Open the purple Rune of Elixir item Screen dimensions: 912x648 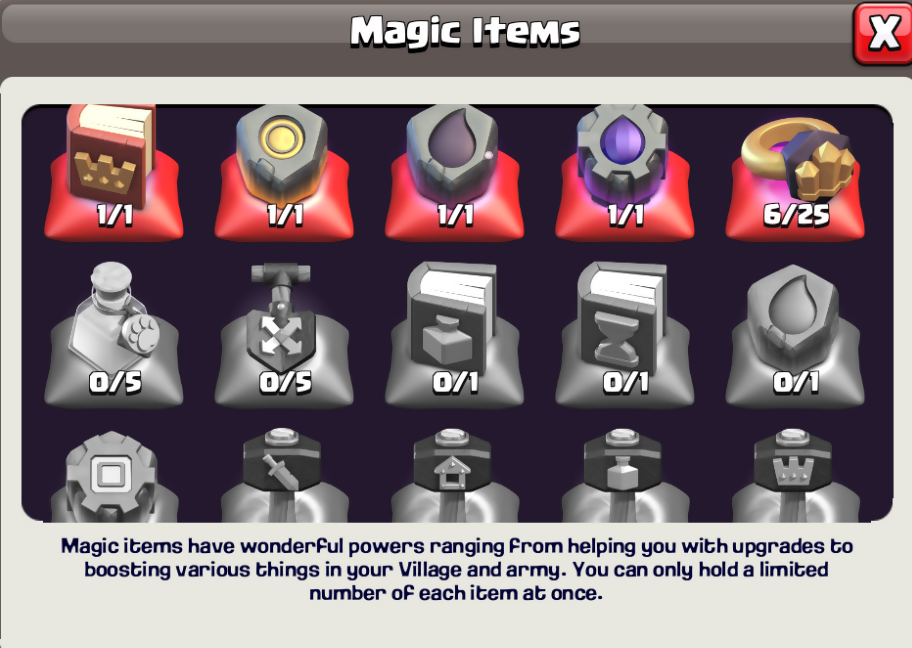tap(623, 154)
